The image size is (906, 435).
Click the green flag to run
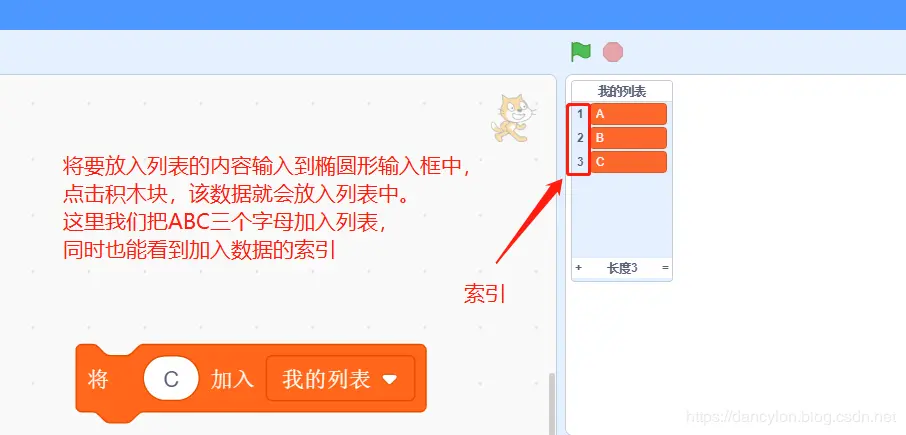coord(581,52)
